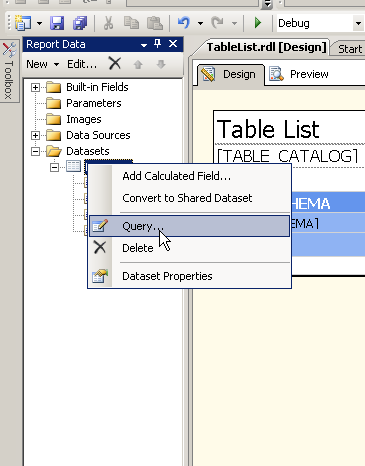This screenshot has height=466, width=365.
Task: Expand the Data Sources folder
Action: (35, 135)
